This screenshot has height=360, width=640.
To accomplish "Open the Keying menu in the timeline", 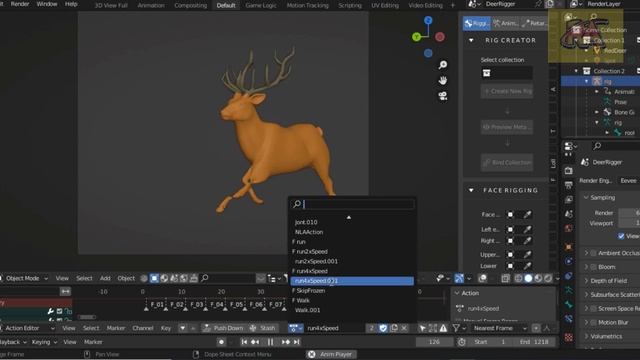I will pyautogui.click(x=43, y=342).
